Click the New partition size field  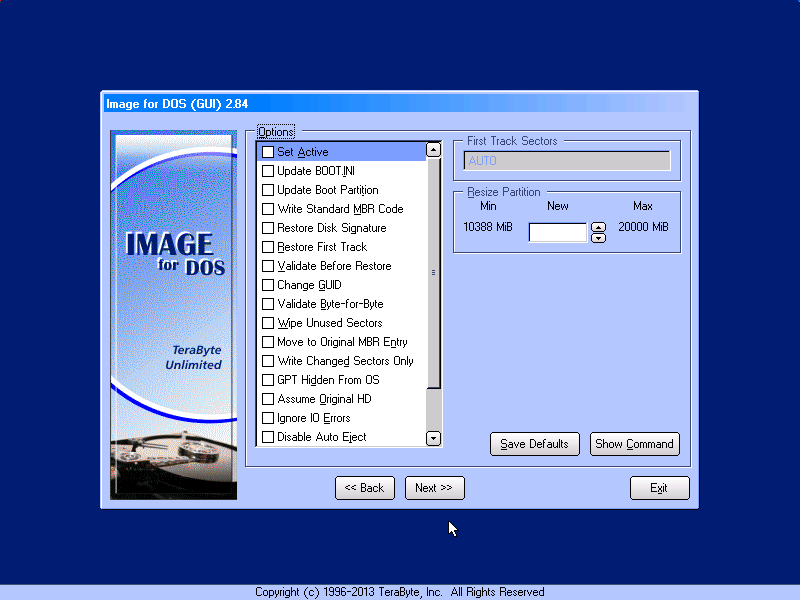557,232
